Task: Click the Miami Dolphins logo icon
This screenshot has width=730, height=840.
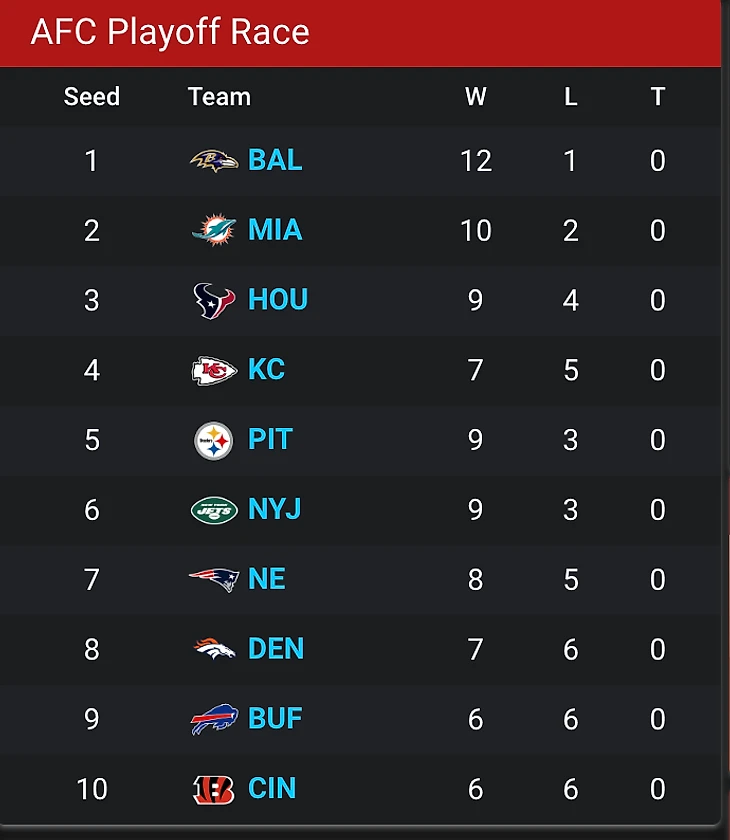Action: tap(214, 230)
